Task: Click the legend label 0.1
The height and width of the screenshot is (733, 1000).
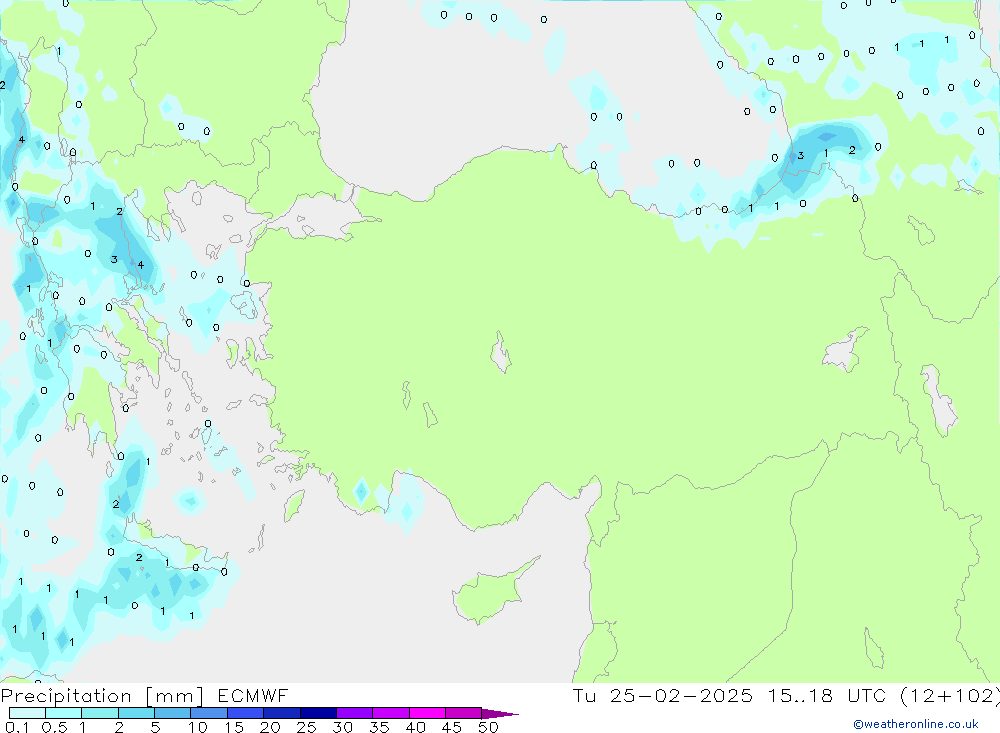Action: tap(17, 727)
